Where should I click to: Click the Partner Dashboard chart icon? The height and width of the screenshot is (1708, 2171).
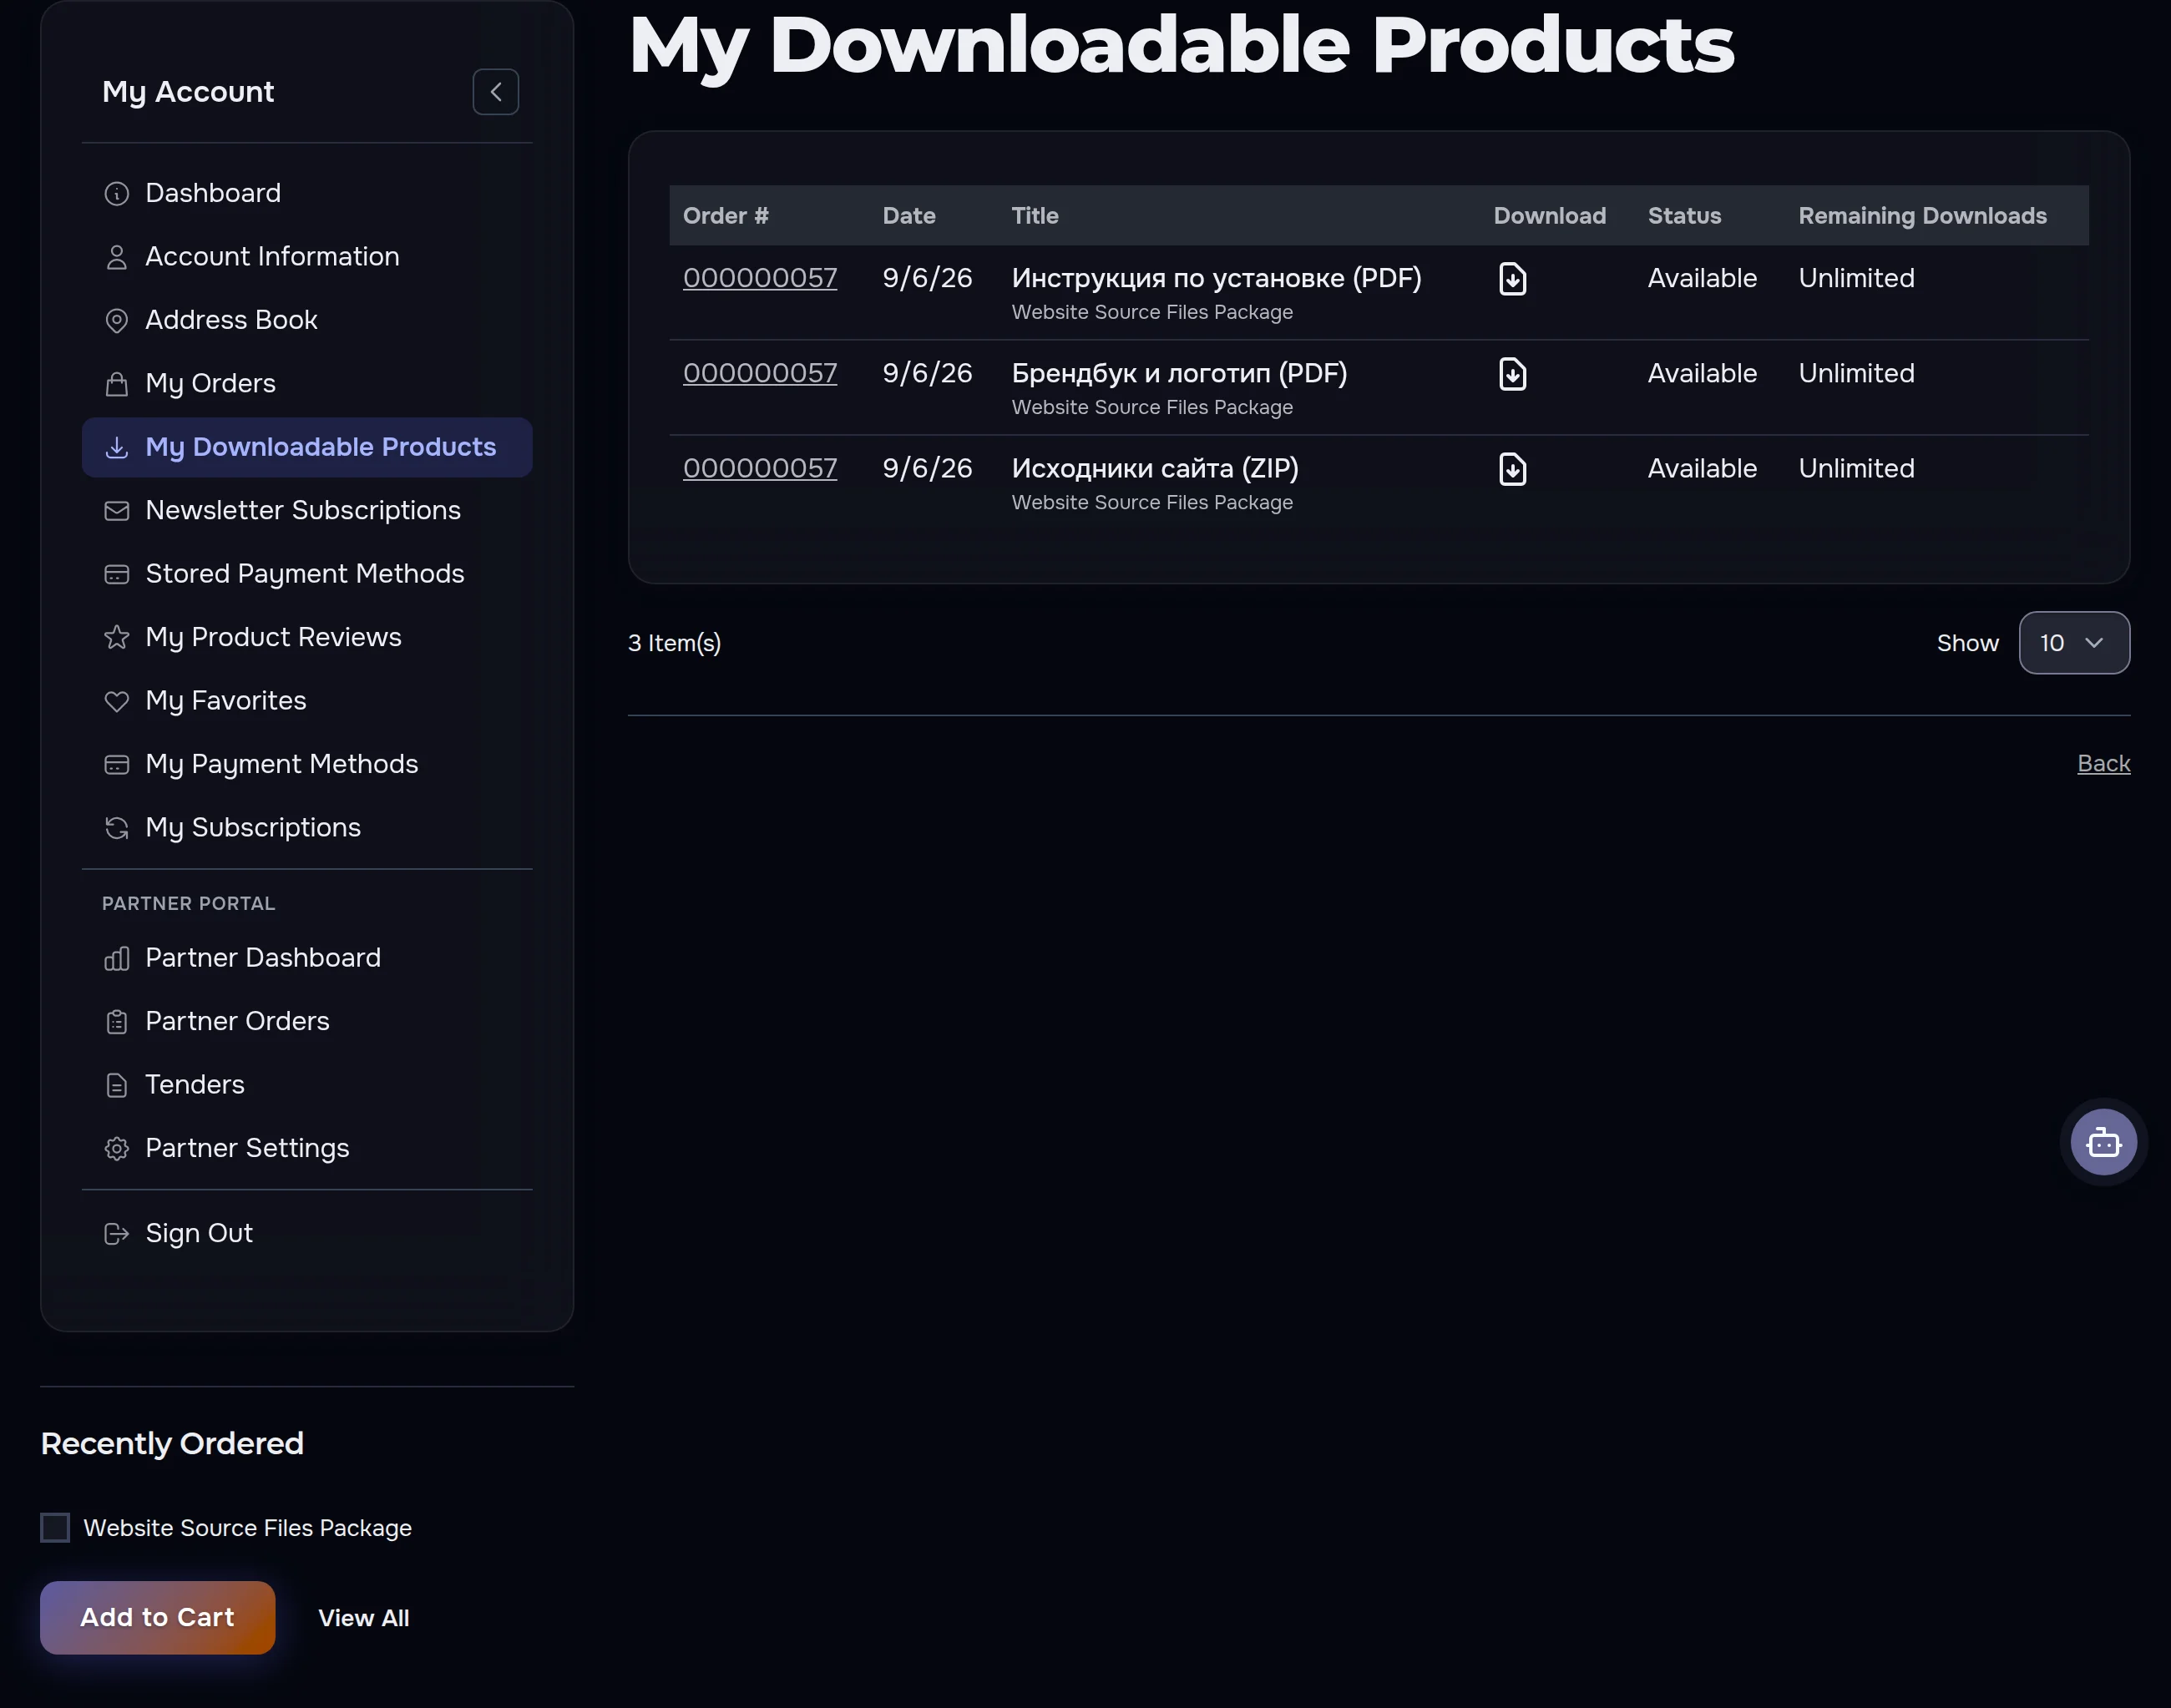tap(117, 958)
